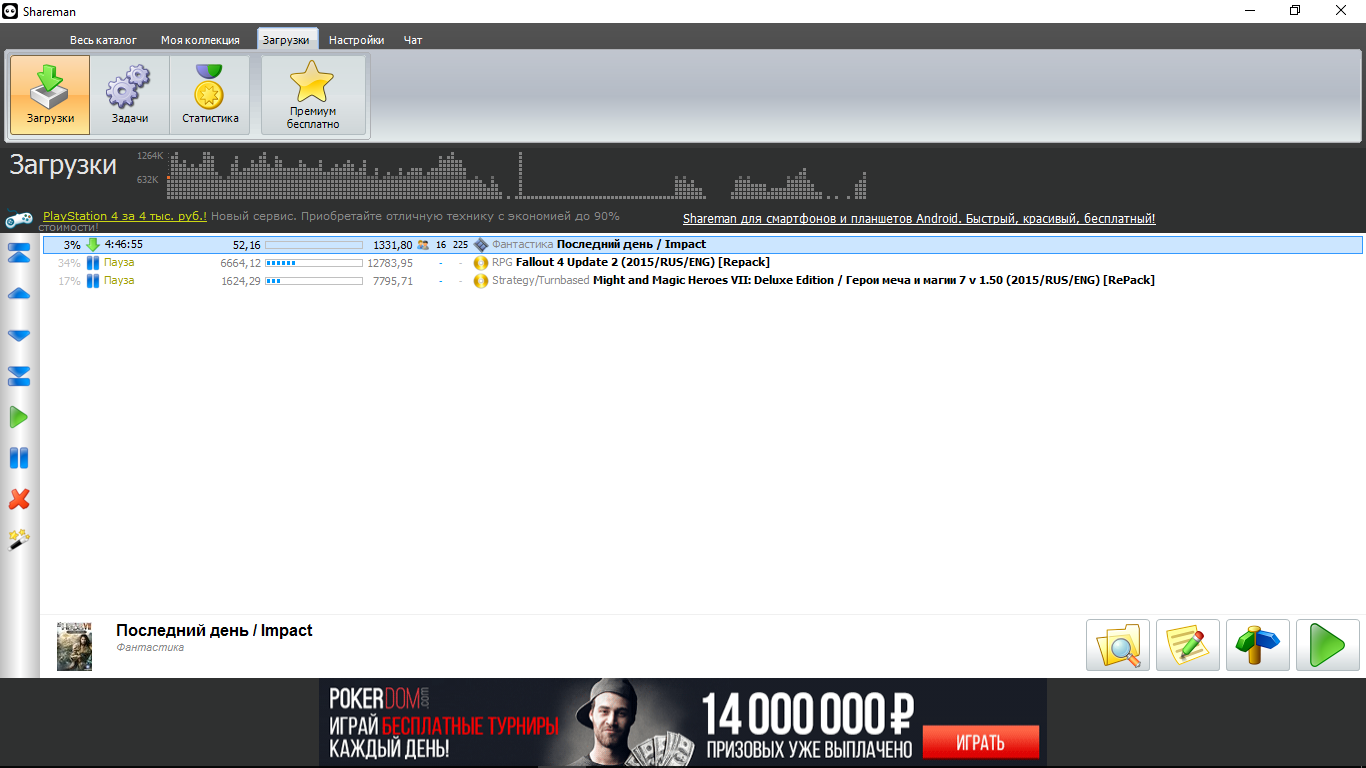Image resolution: width=1366 pixels, height=768 pixels.
Task: Open the Чат tab
Action: coord(413,40)
